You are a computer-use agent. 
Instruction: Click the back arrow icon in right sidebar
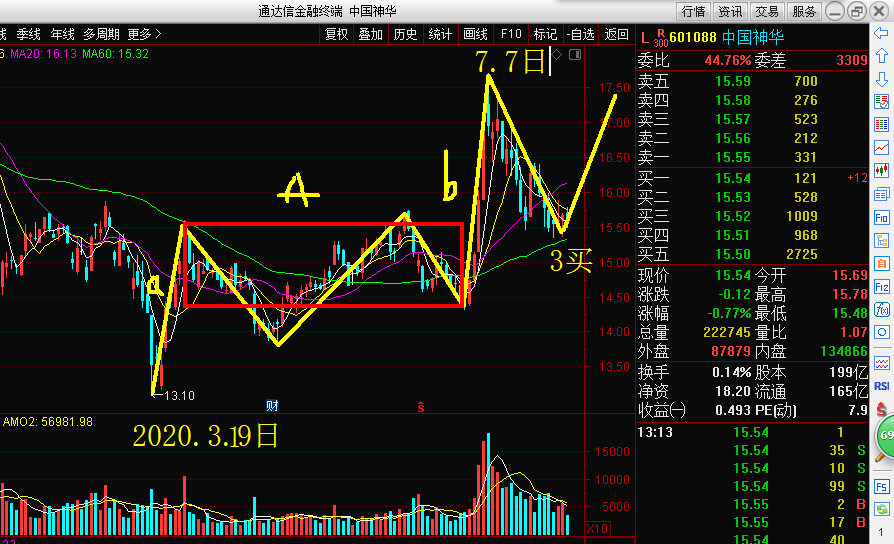pos(881,33)
